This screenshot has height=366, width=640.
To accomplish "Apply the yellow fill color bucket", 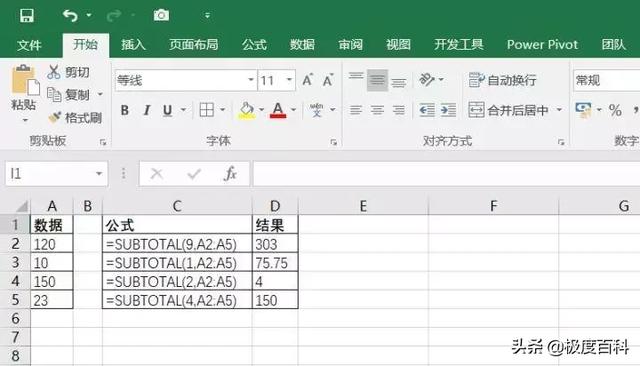I will click(247, 110).
